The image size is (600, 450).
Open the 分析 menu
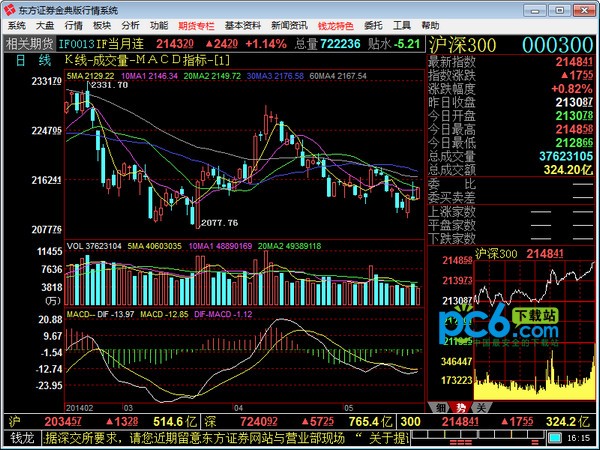click(x=130, y=26)
